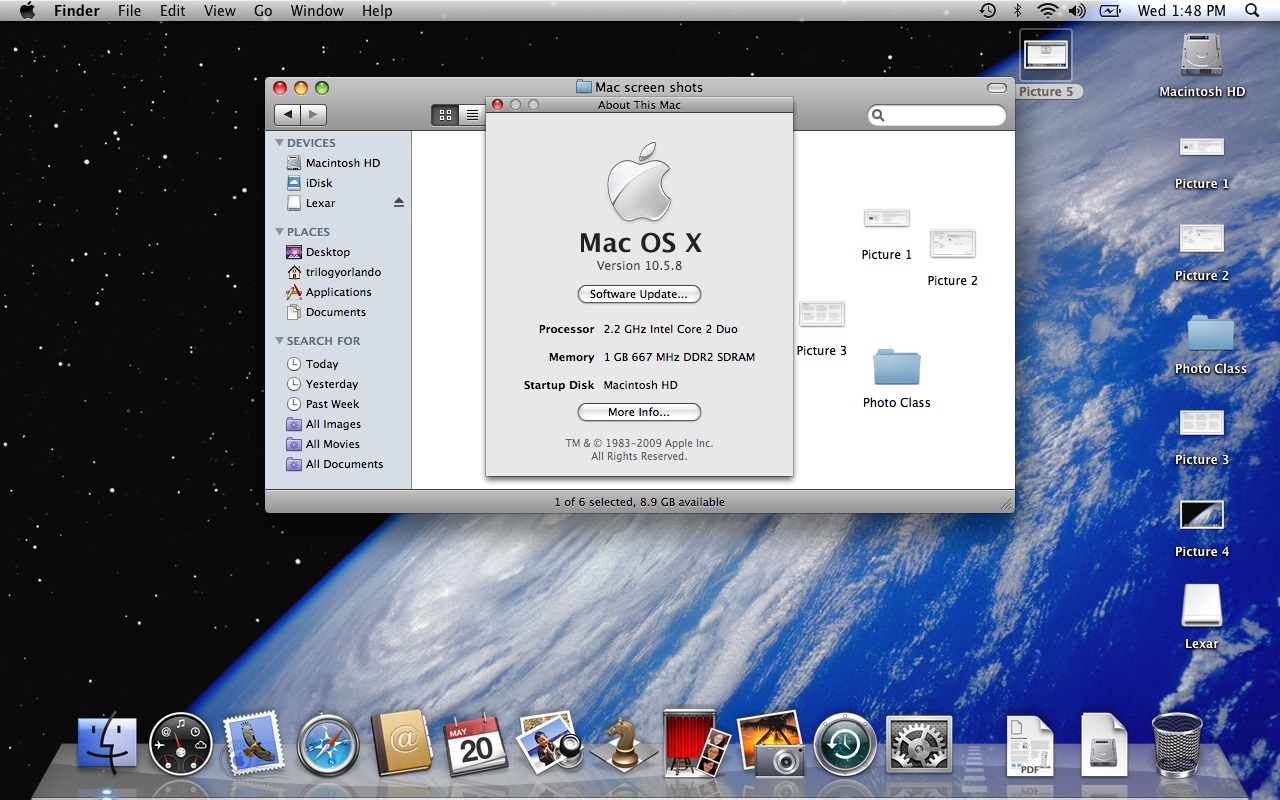Screen dimensions: 1280x800
Task: Click the Wi-Fi status icon
Action: click(1047, 11)
